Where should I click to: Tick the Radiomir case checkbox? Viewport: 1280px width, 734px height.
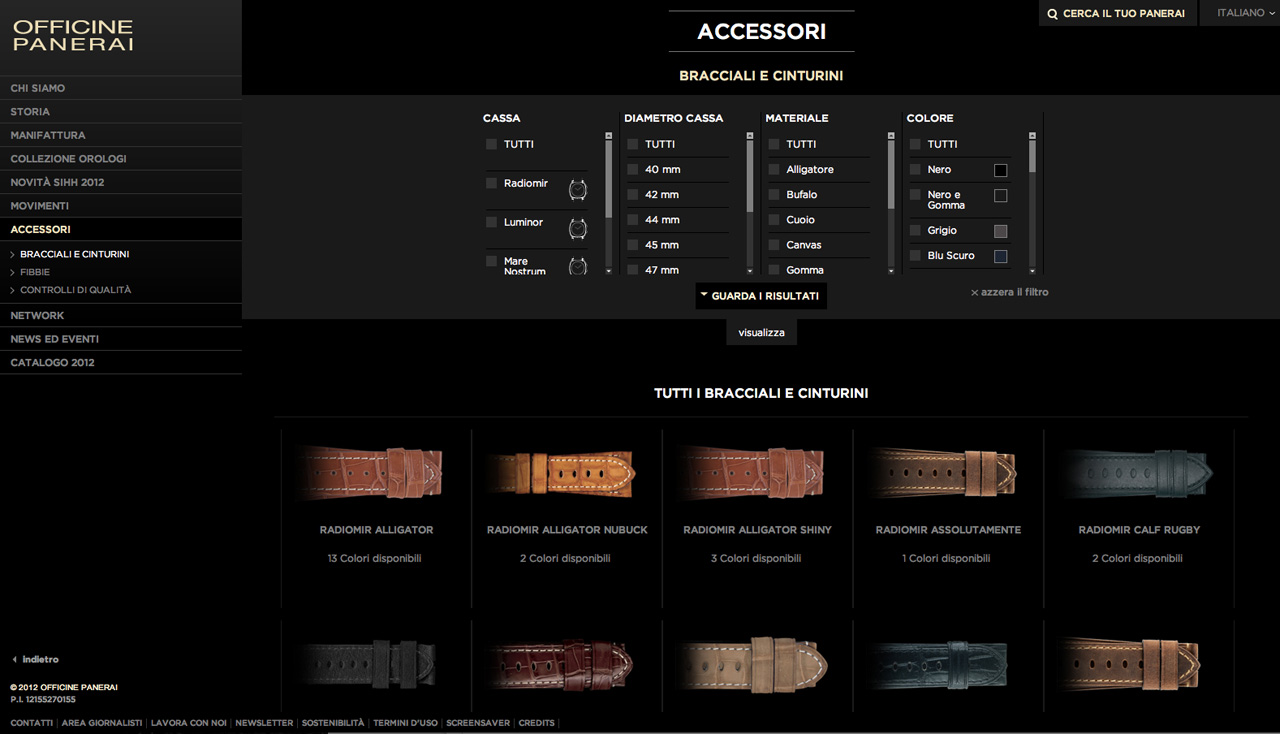point(491,183)
